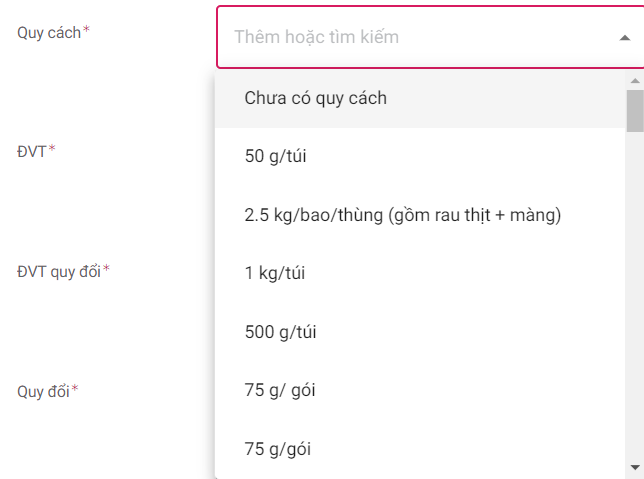This screenshot has width=644, height=479.
Task: Click the 'ĐVT' field label
Action: [x=31, y=151]
